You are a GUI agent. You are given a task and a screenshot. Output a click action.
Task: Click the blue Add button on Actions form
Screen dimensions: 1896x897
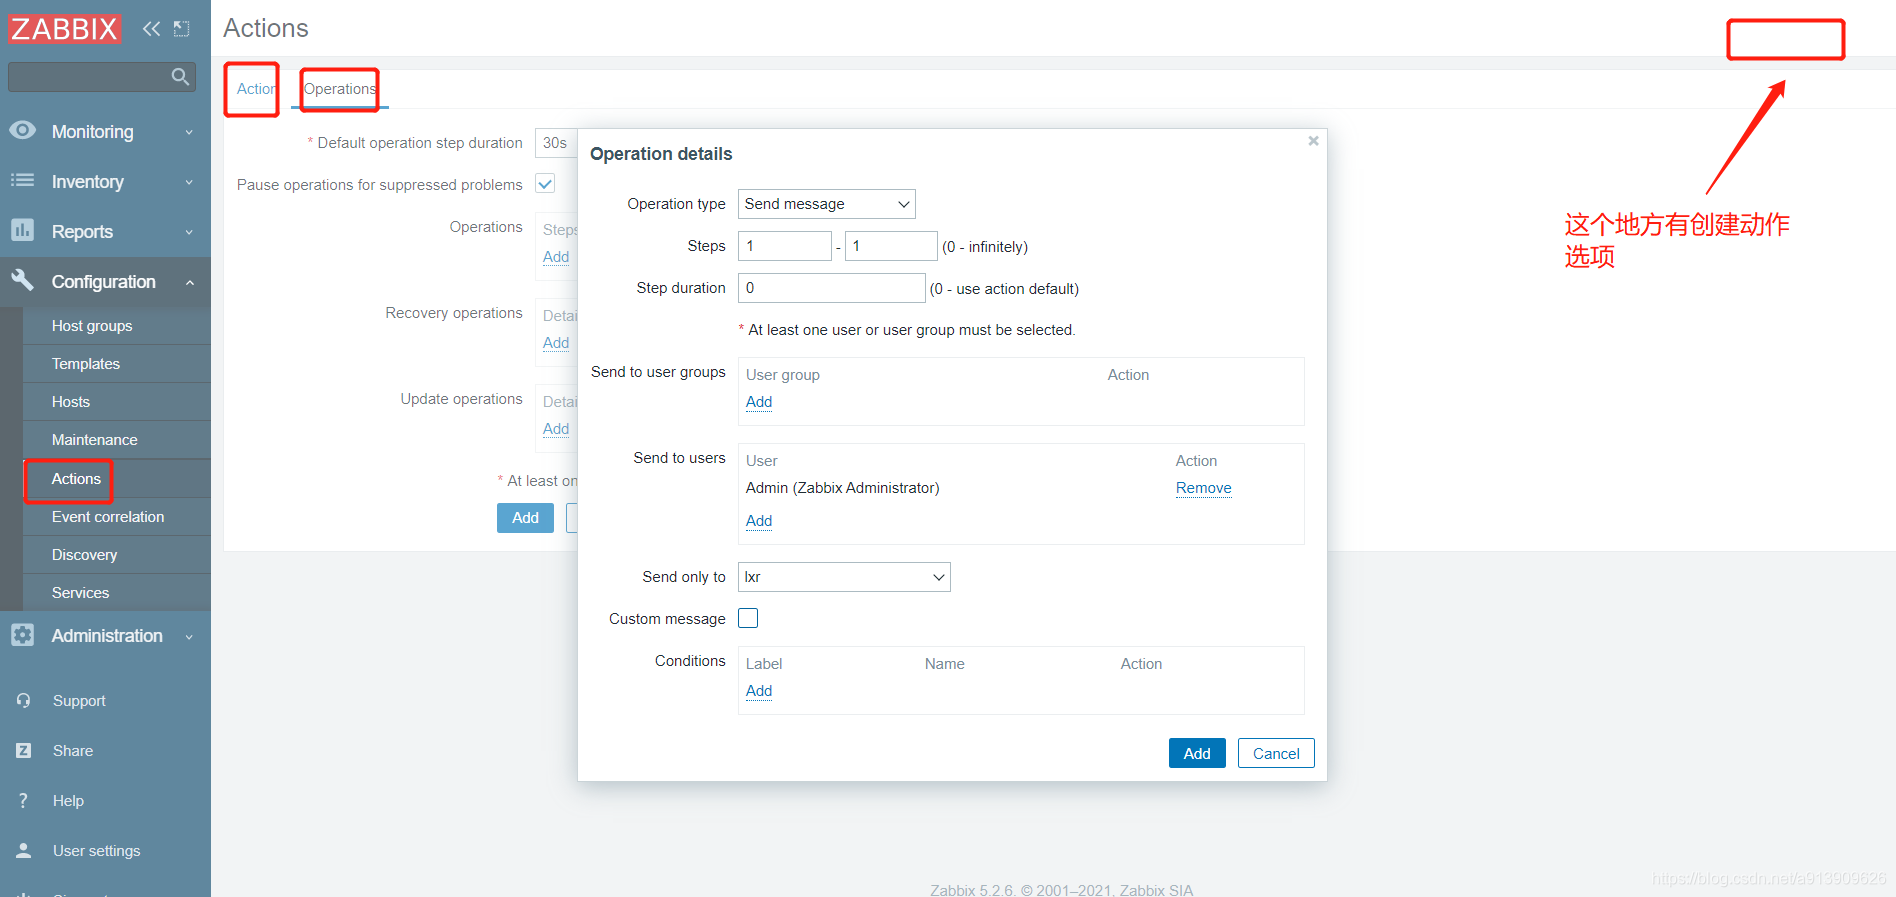[x=525, y=518]
